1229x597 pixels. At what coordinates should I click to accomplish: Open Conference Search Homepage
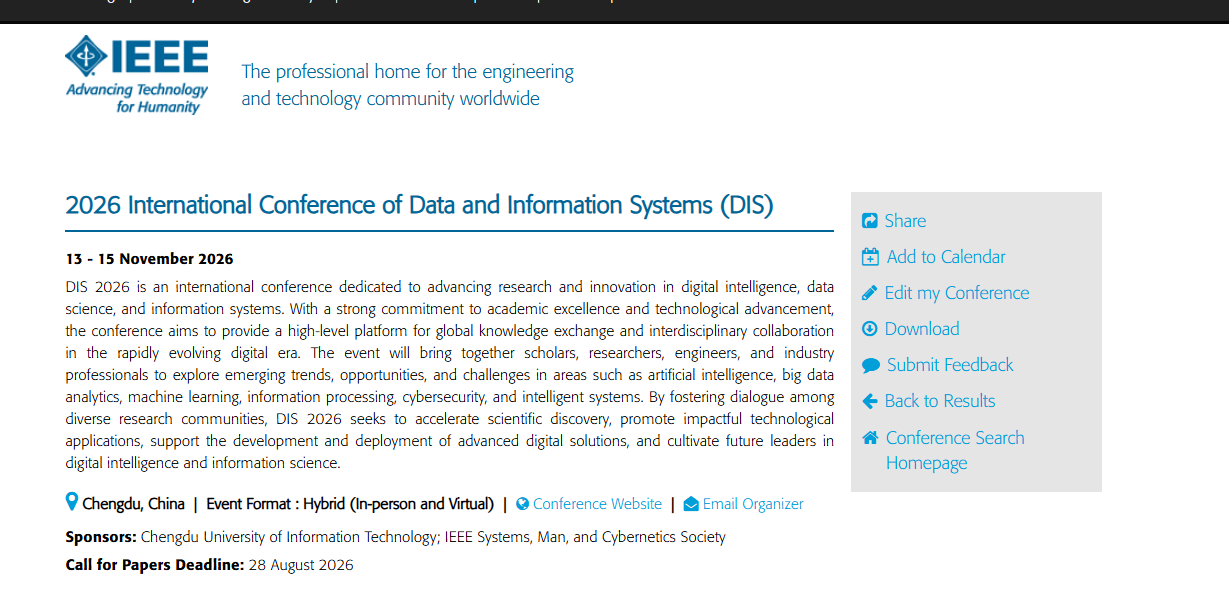click(x=955, y=450)
